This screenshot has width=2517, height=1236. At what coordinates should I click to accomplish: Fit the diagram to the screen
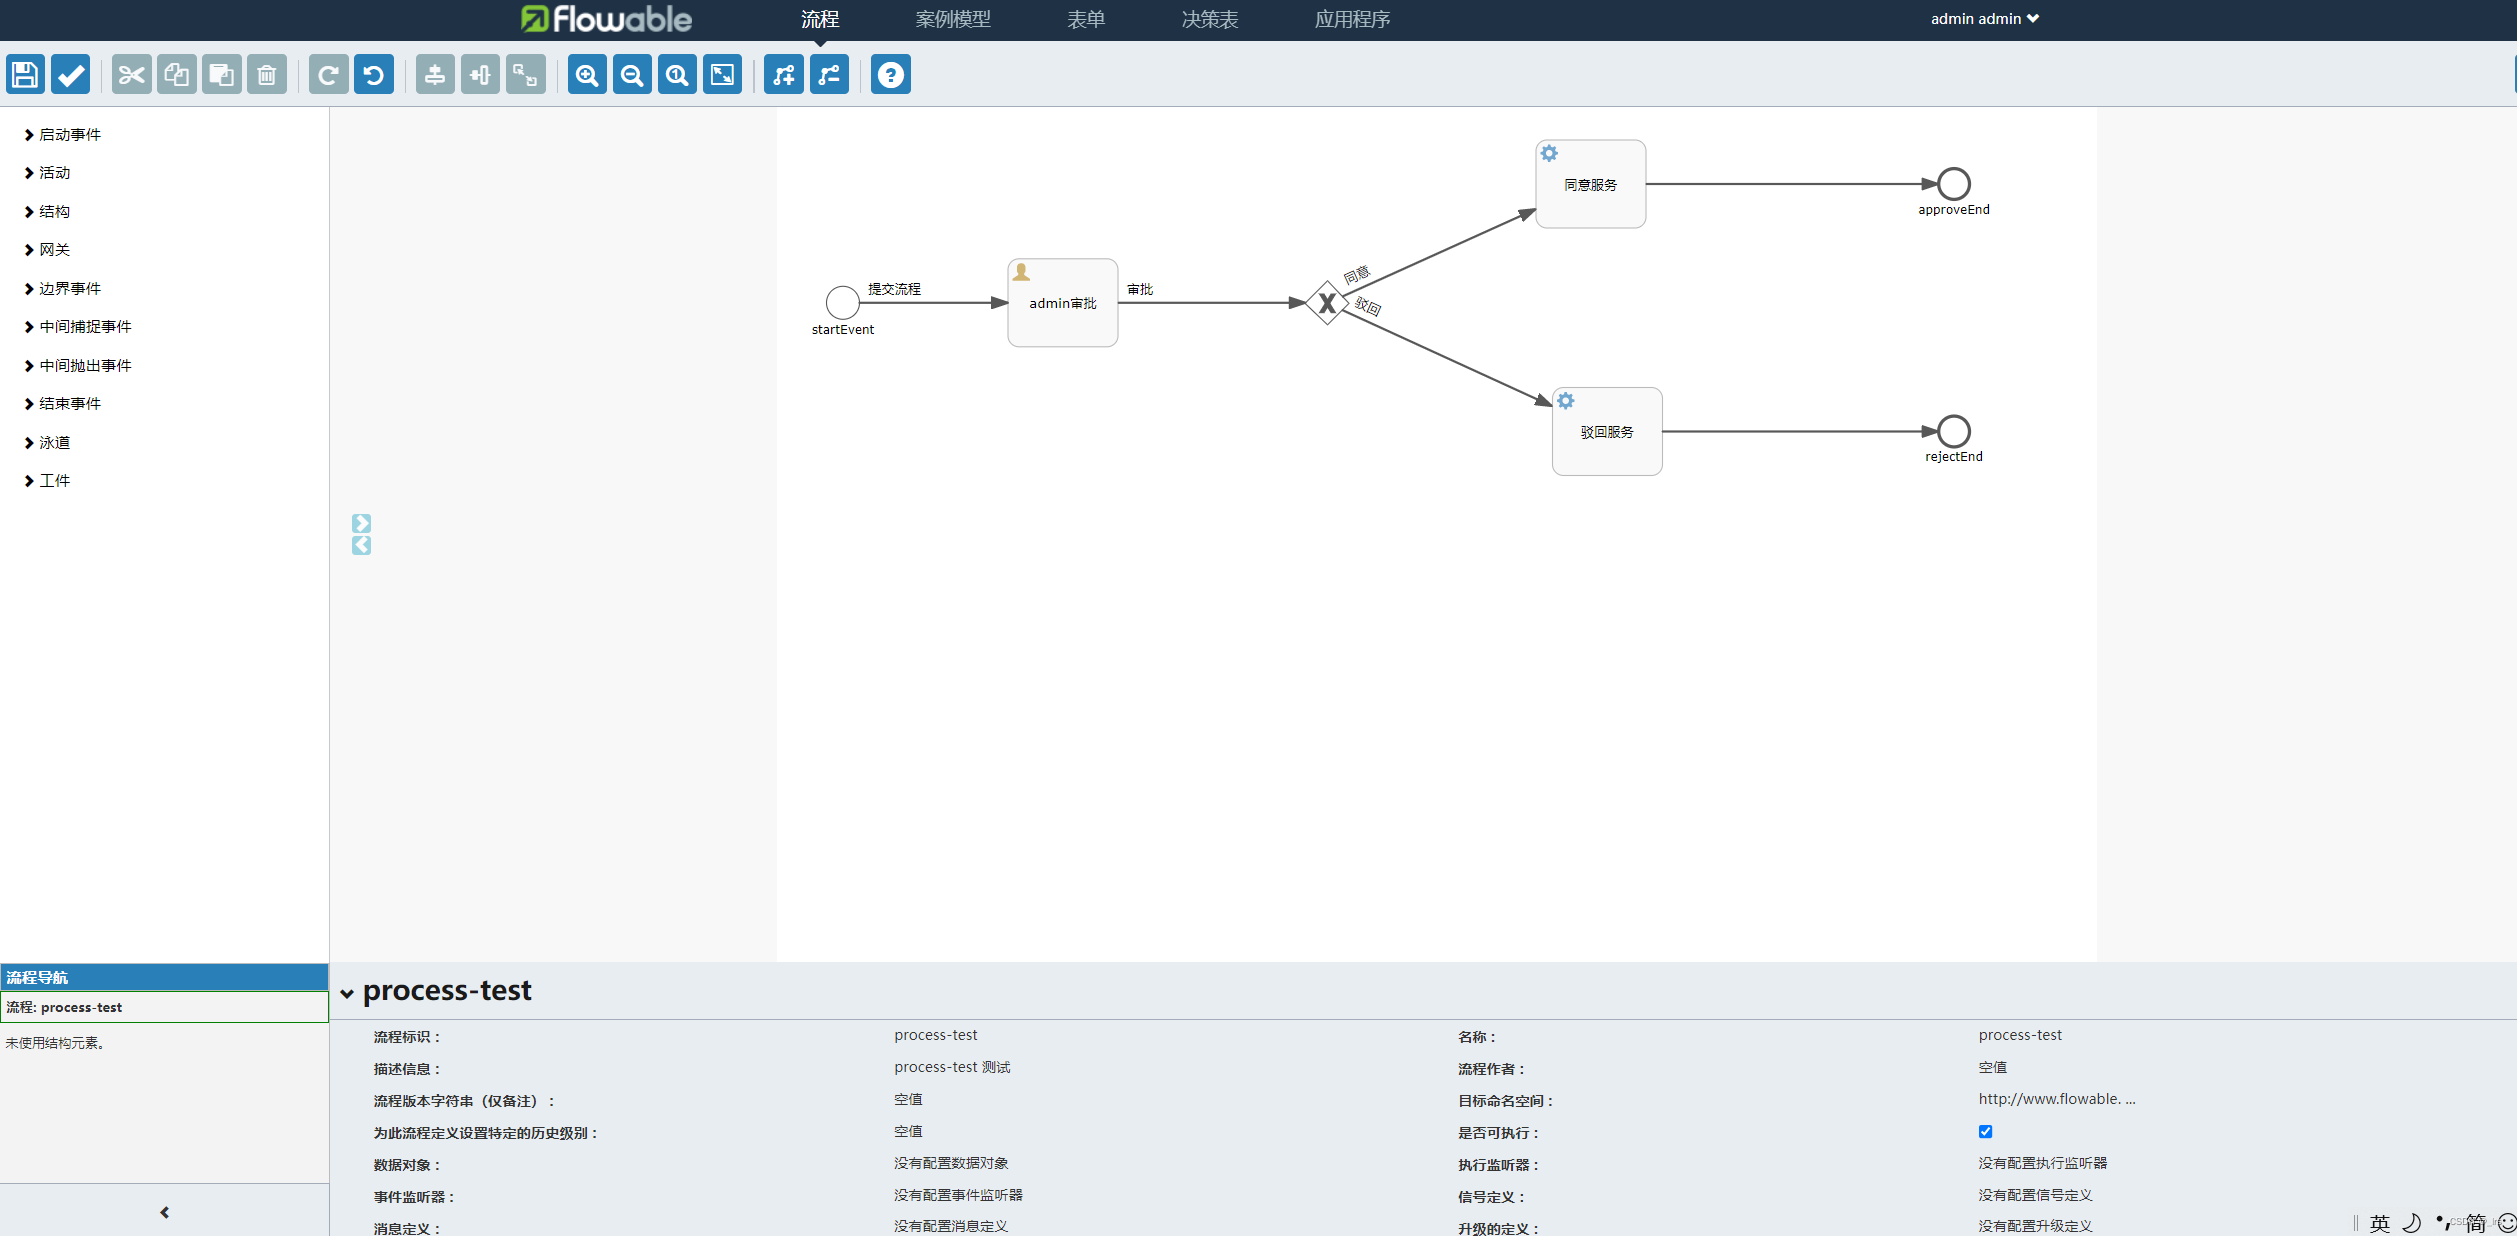click(x=722, y=74)
